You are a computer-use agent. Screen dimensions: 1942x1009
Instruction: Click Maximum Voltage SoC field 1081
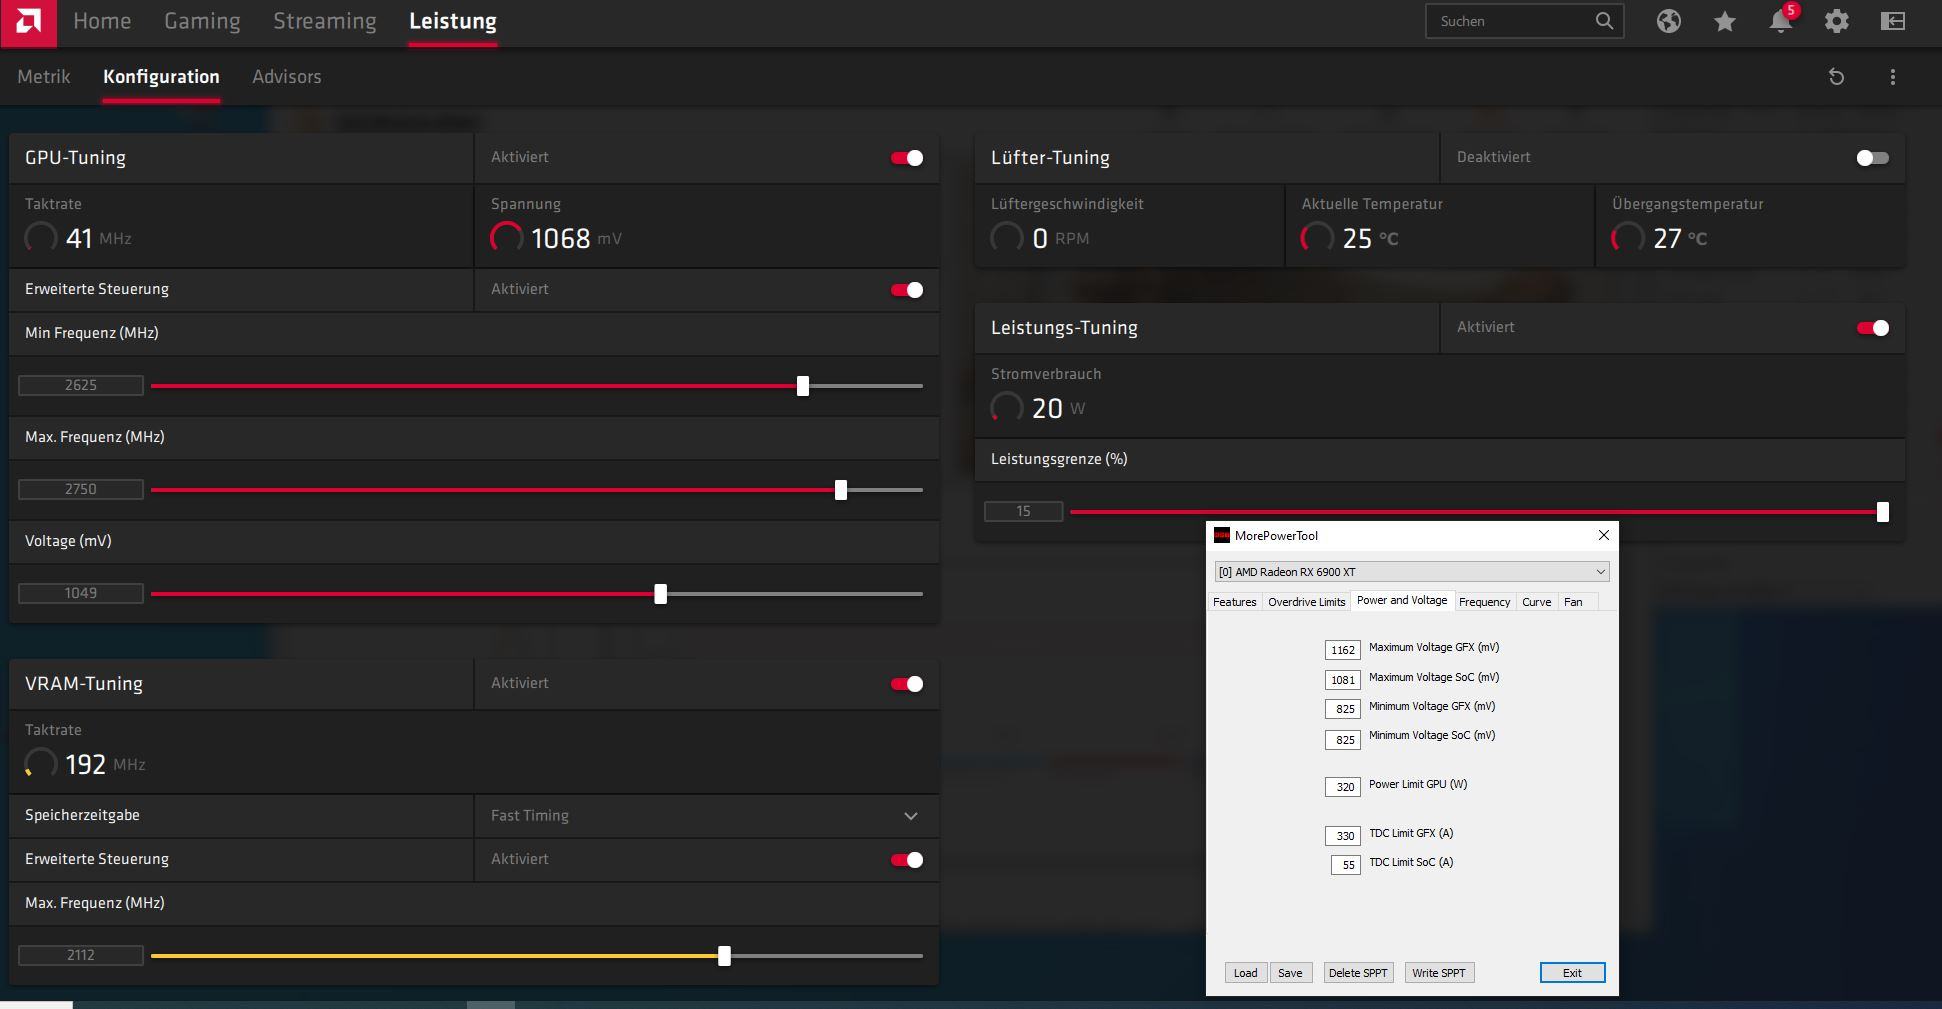pyautogui.click(x=1342, y=680)
